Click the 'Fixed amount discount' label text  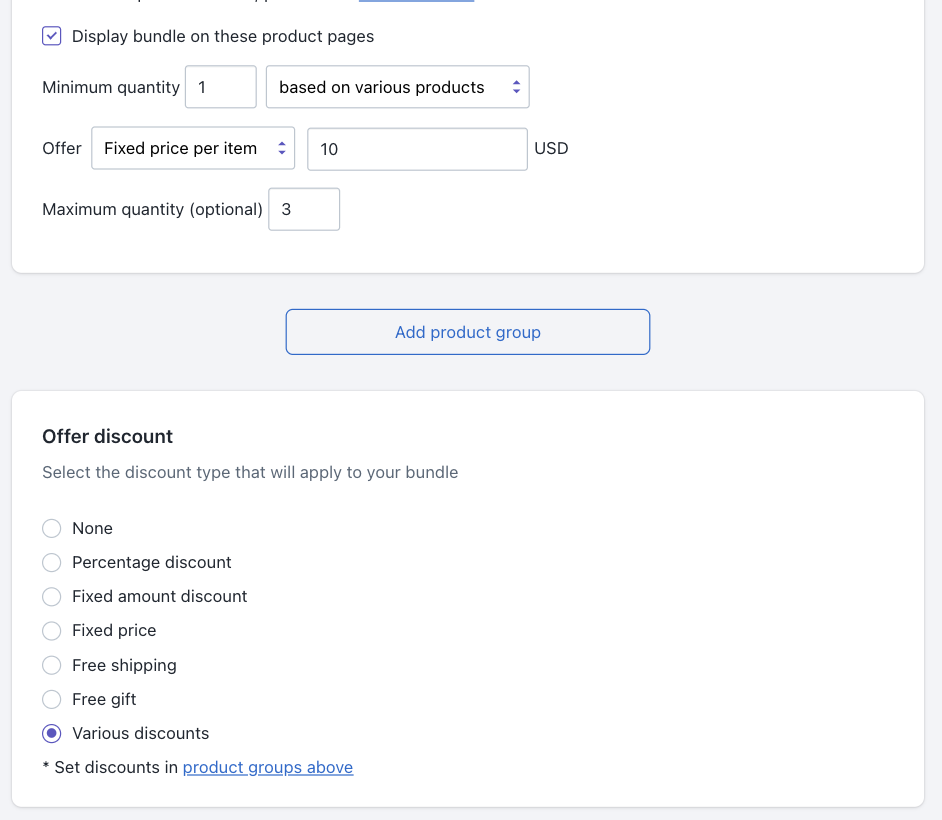[160, 597]
